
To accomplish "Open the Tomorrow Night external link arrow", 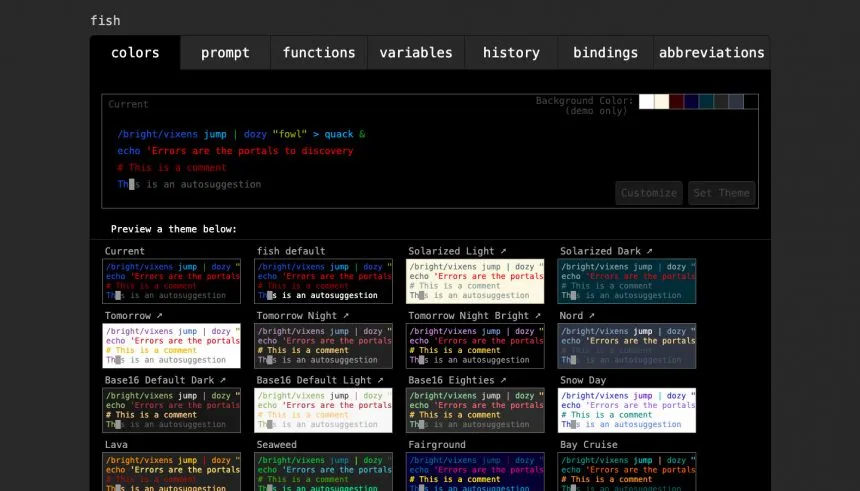I will click(346, 316).
